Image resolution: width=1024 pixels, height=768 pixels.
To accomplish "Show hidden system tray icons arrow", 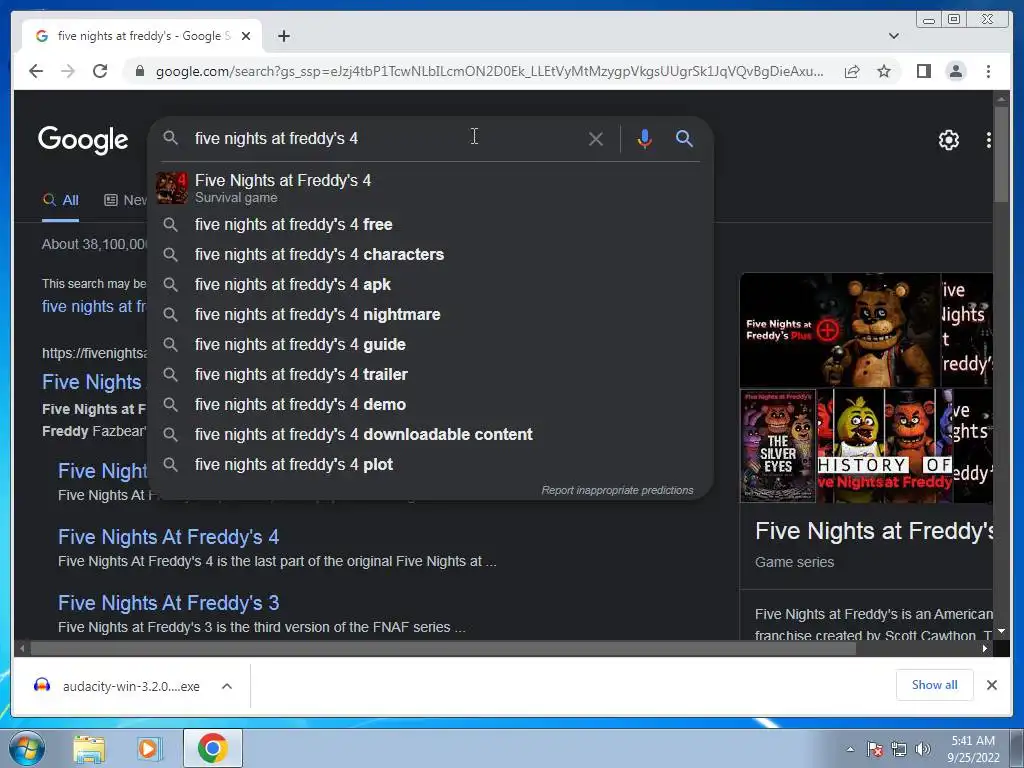I will click(x=850, y=749).
